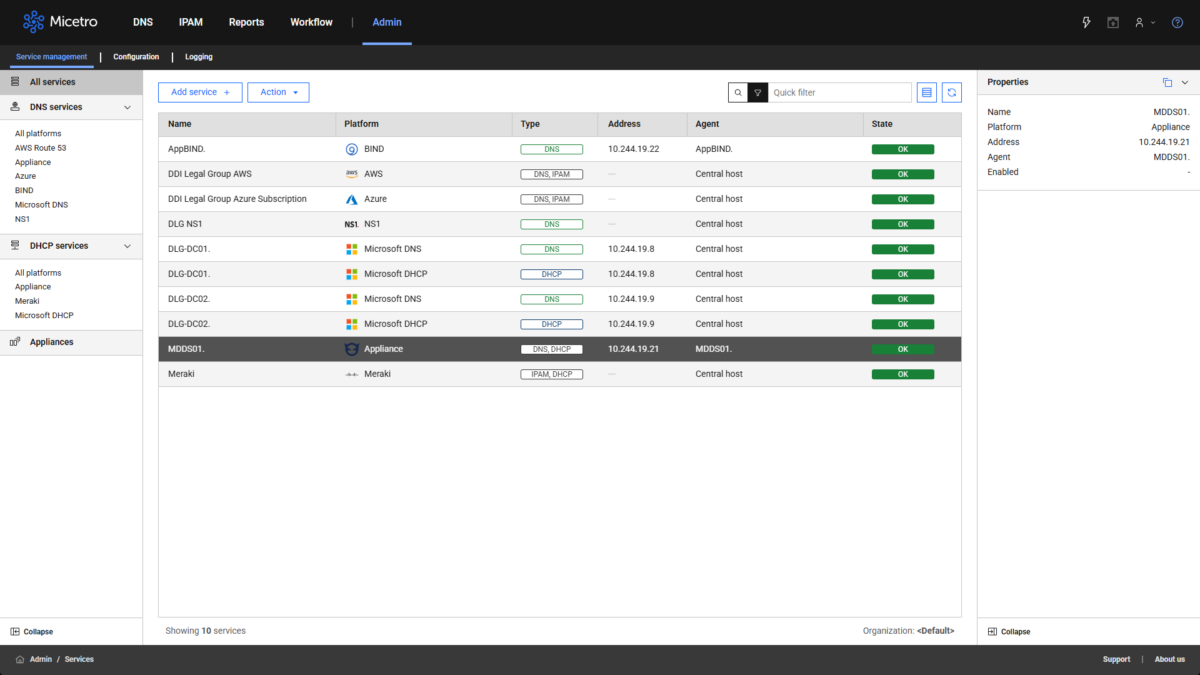Open the About us link

coord(1170,659)
